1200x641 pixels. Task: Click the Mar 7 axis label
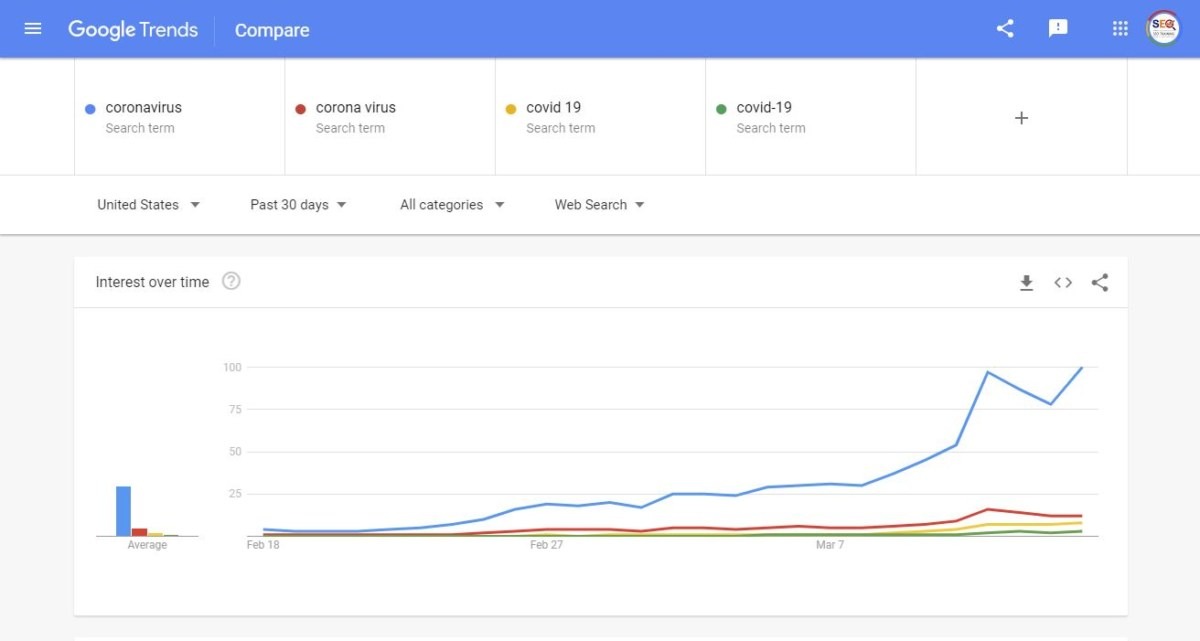(x=830, y=545)
